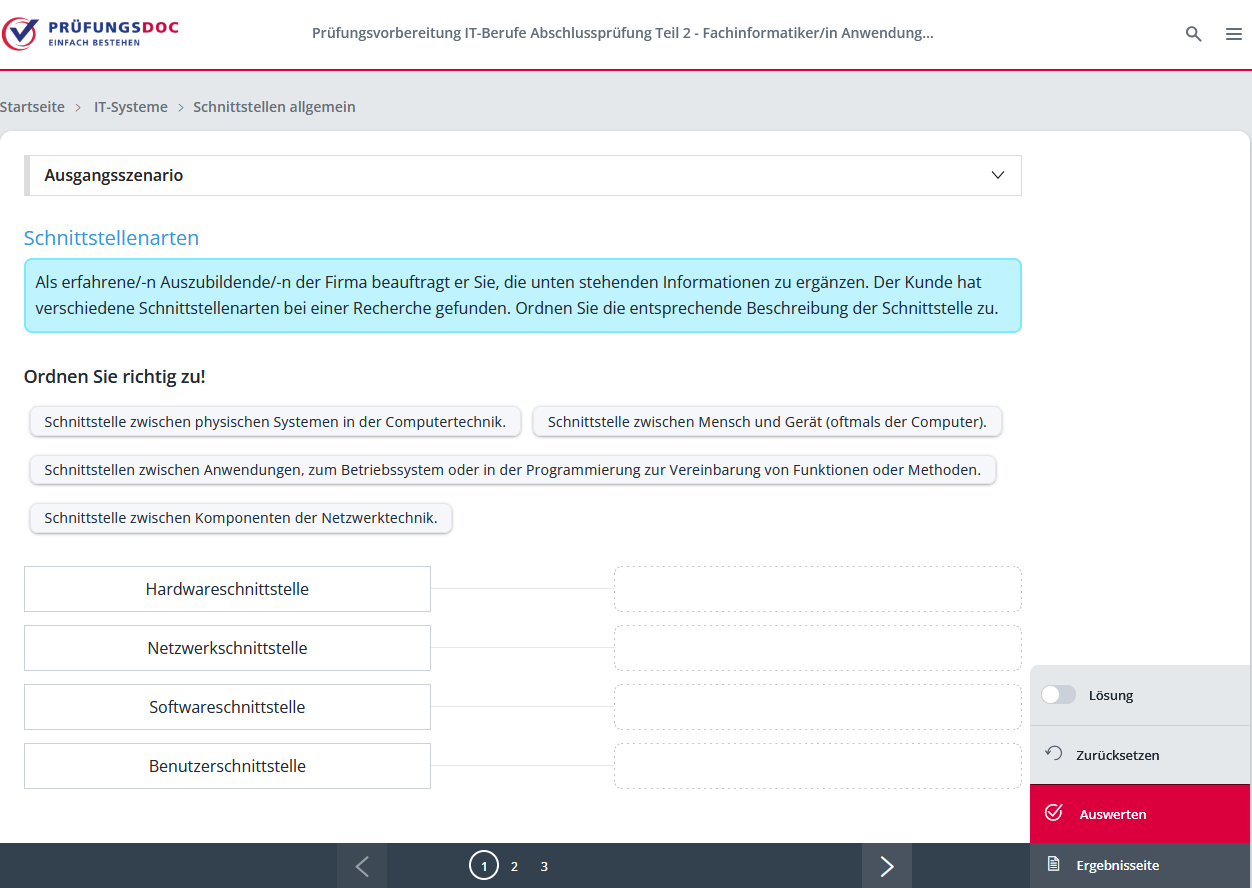
Task: Select the 'Mensch und Gerät' description chip
Action: pyautogui.click(x=767, y=422)
